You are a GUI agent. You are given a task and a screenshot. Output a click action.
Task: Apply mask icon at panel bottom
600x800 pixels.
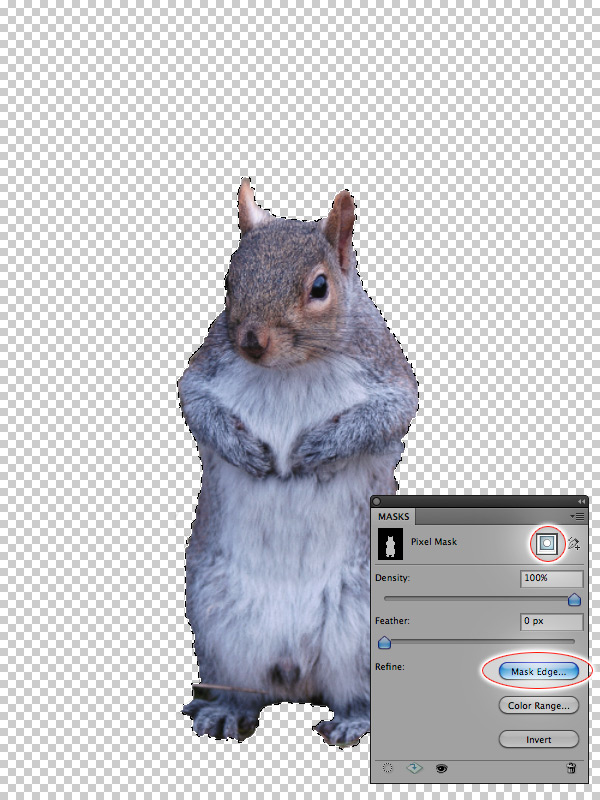pyautogui.click(x=414, y=768)
